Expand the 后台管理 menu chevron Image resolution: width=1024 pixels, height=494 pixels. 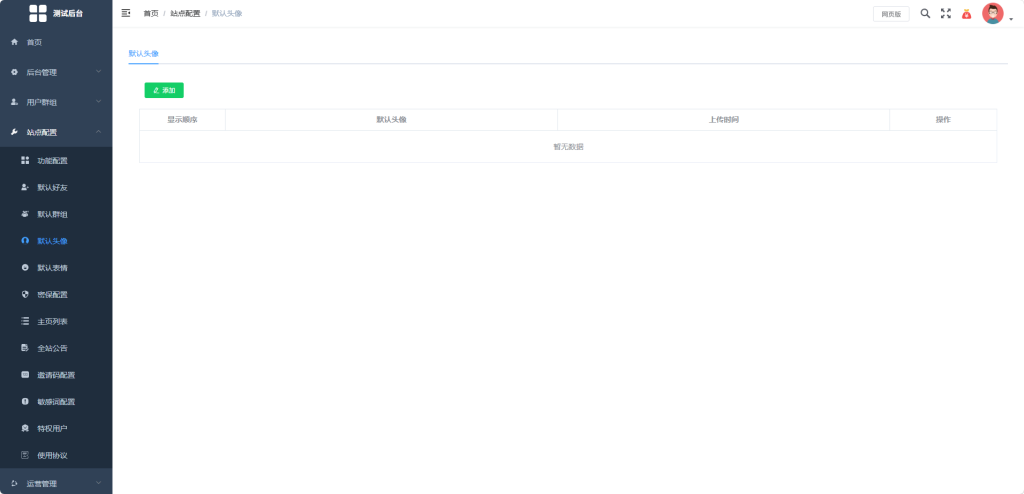99,71
